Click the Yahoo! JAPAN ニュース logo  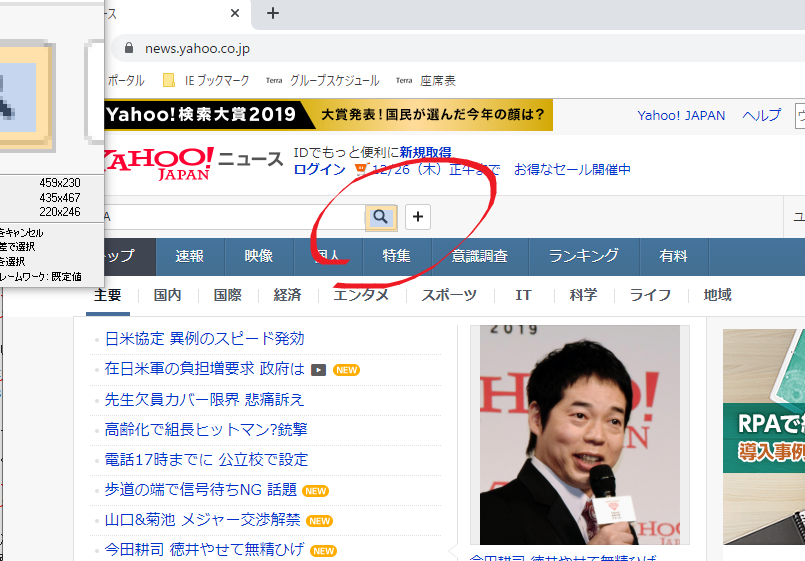194,163
